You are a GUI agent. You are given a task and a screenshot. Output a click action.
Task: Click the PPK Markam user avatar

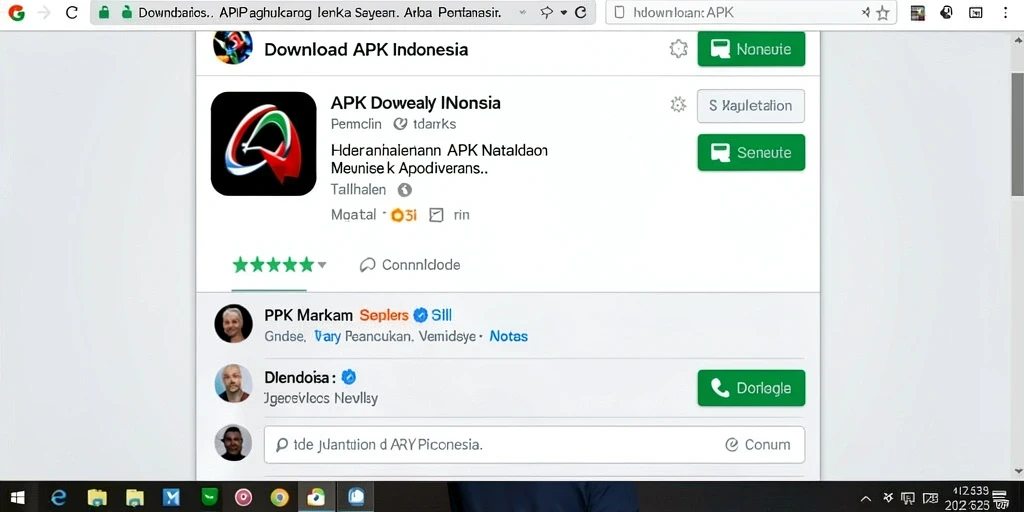point(233,323)
